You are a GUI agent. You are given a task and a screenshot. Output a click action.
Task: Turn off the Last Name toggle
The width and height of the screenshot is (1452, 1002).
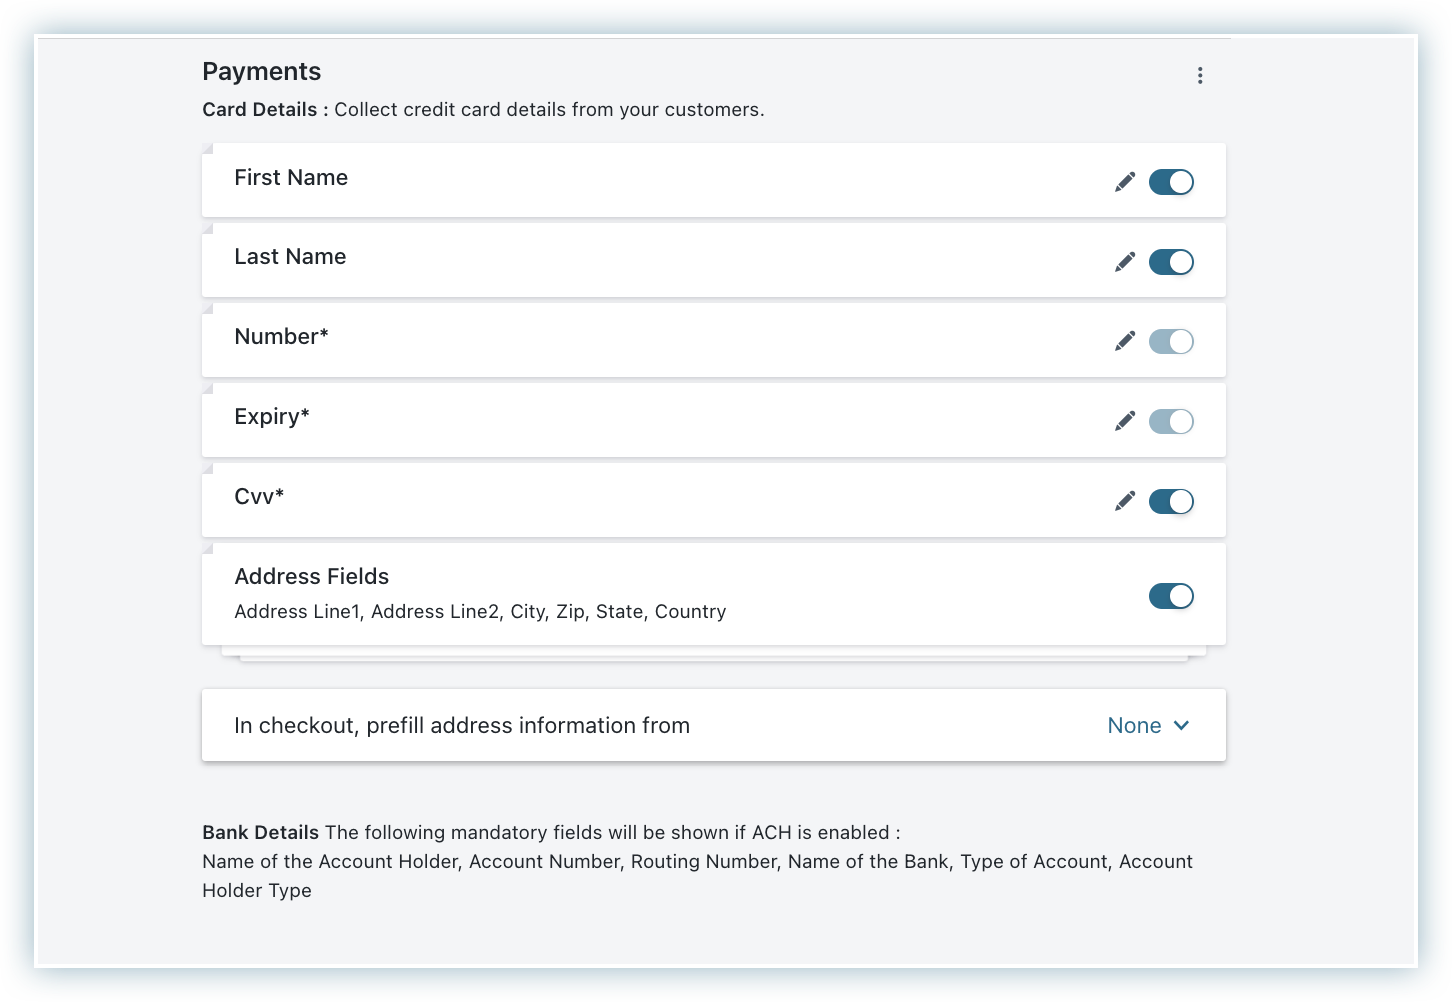(x=1171, y=262)
